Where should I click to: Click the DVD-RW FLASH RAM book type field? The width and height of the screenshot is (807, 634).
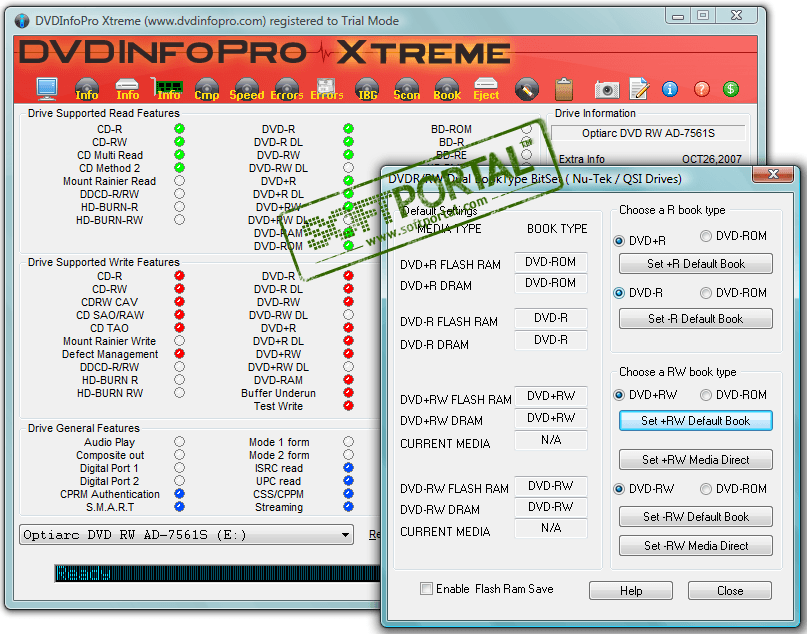click(551, 485)
